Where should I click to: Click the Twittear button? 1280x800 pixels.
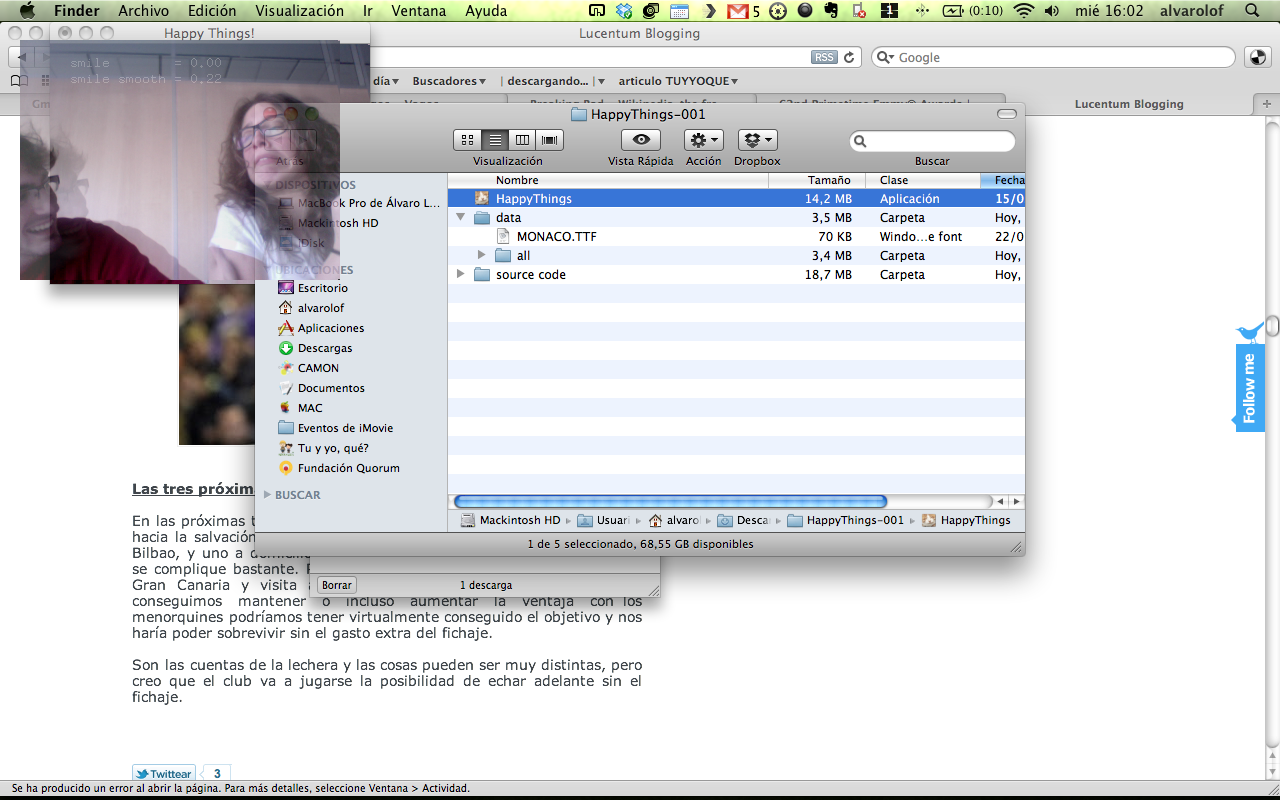(164, 774)
